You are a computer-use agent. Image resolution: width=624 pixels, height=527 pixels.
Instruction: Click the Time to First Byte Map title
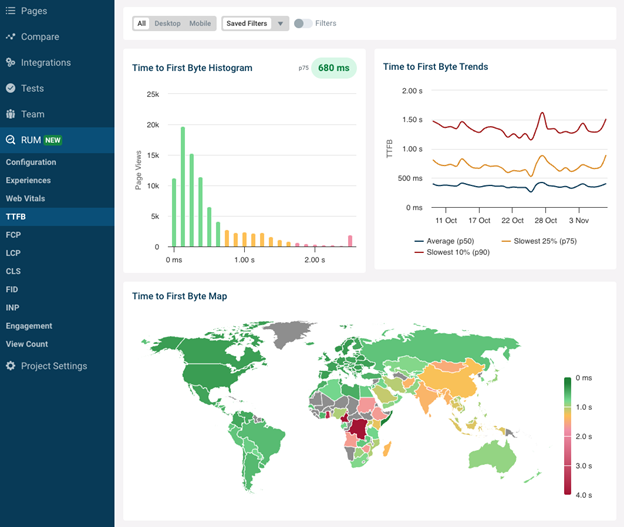click(x=179, y=296)
